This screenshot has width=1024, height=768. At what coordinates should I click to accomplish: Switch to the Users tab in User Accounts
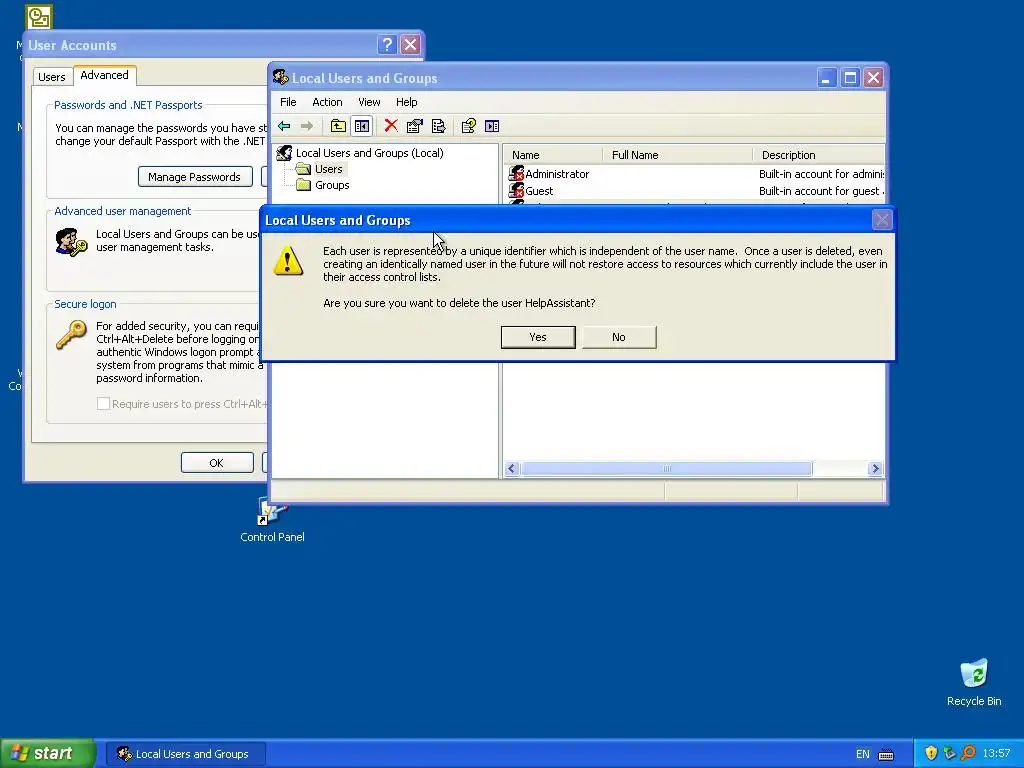[52, 77]
